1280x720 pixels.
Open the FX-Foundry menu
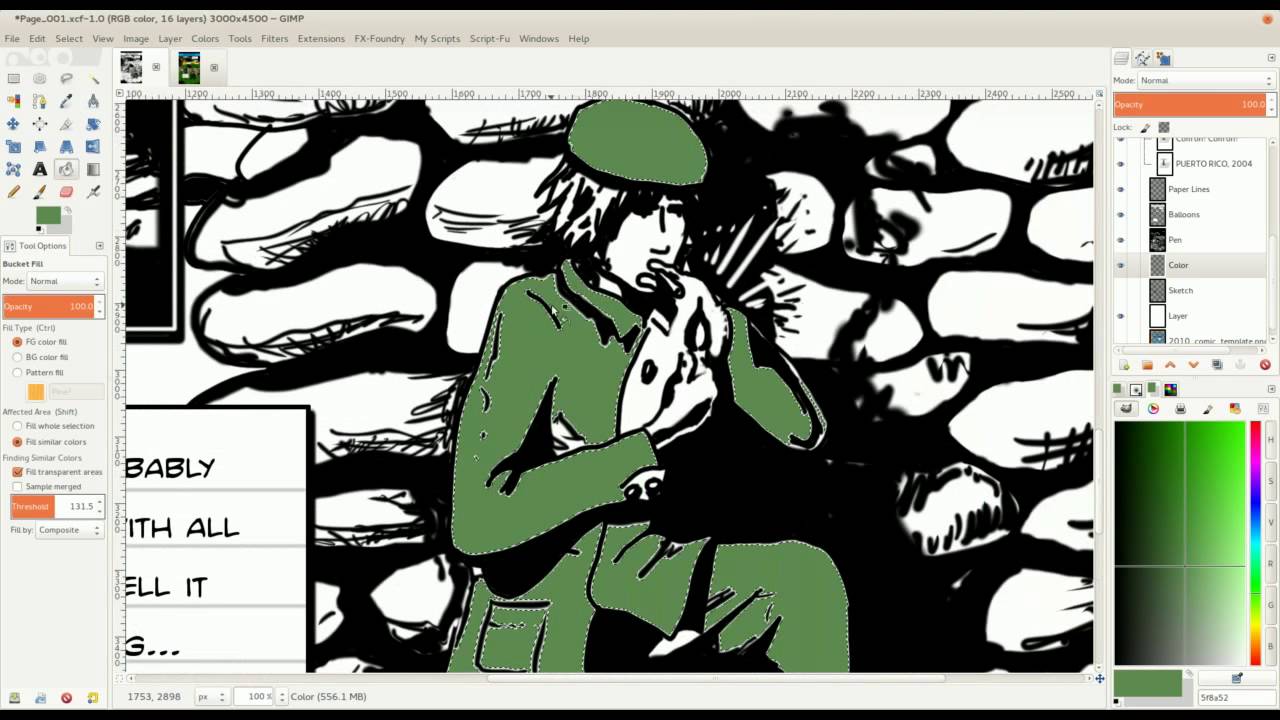[x=379, y=38]
